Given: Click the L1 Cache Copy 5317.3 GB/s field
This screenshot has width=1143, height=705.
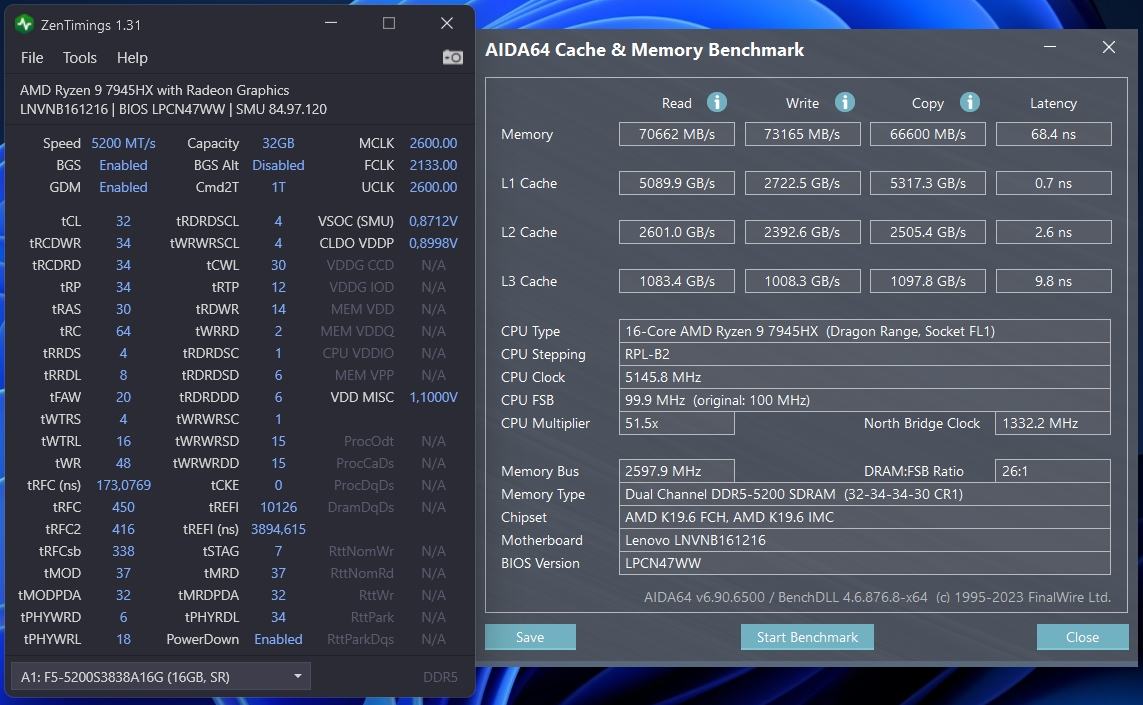Looking at the screenshot, I should point(927,183).
